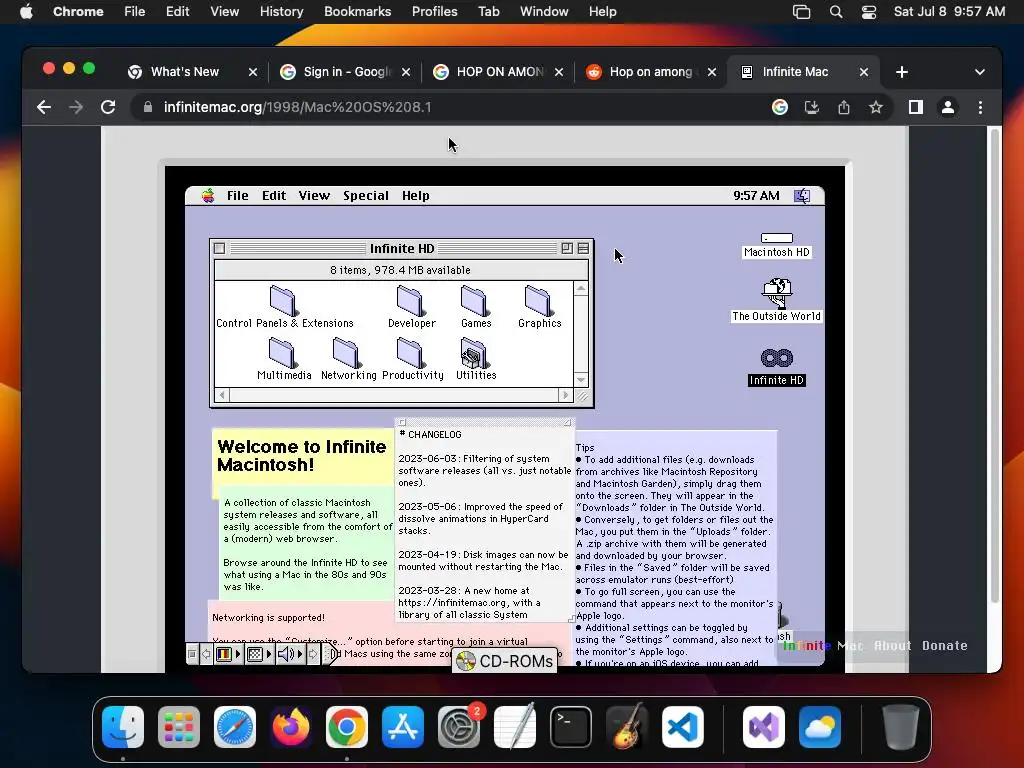Open the classic Mac Help menu
Screen dimensions: 1024x768
[415, 195]
